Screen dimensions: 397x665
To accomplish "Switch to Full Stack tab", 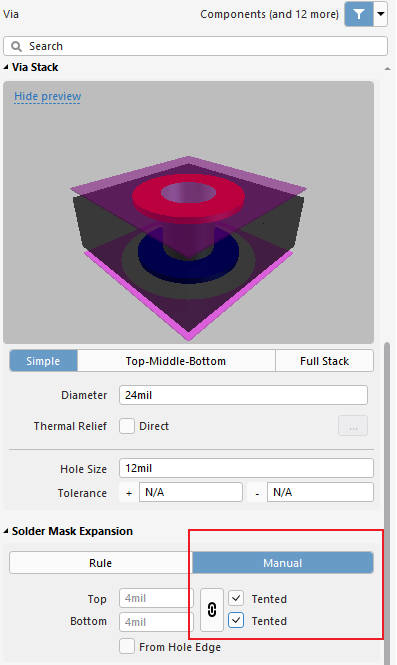I will tap(324, 361).
